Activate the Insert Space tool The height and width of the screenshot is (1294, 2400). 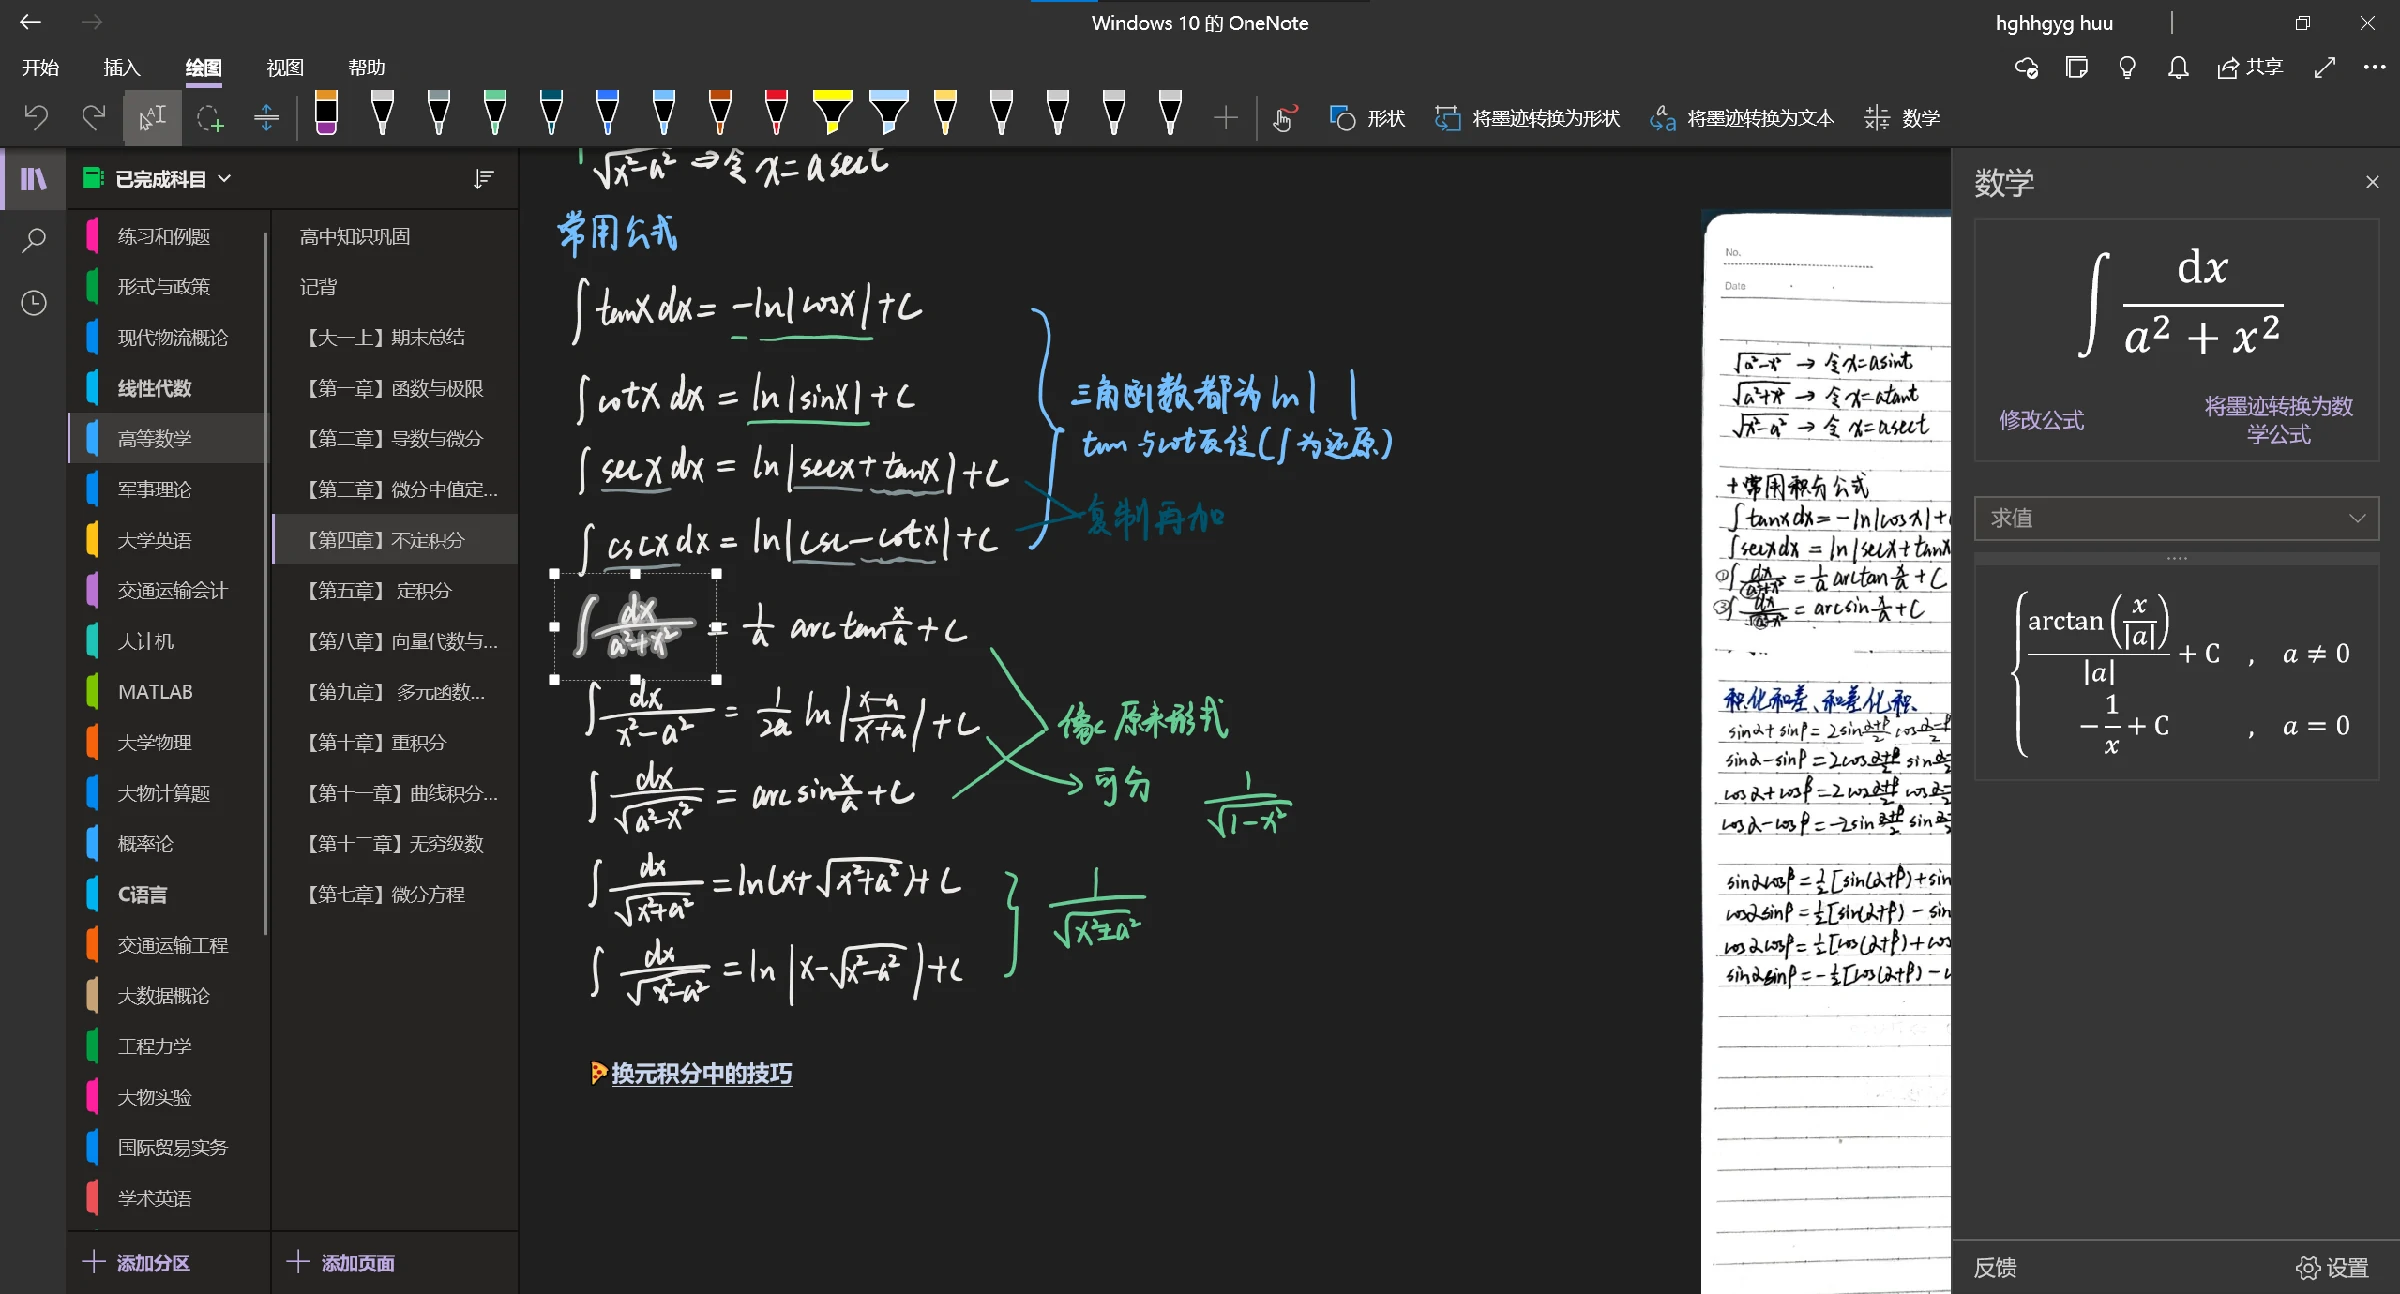266,118
